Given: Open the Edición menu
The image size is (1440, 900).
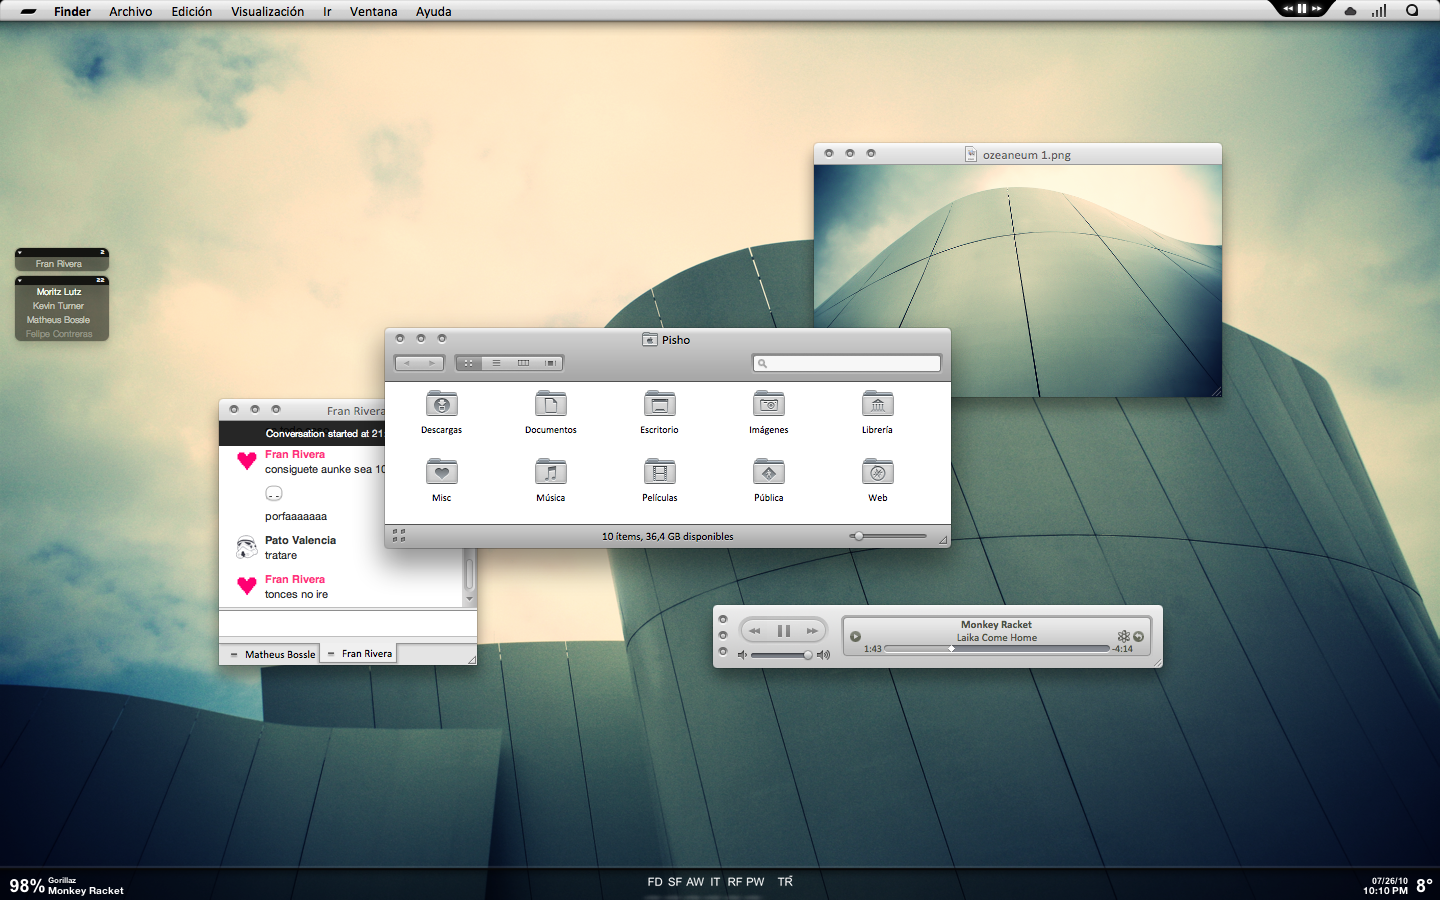Looking at the screenshot, I should pyautogui.click(x=192, y=12).
